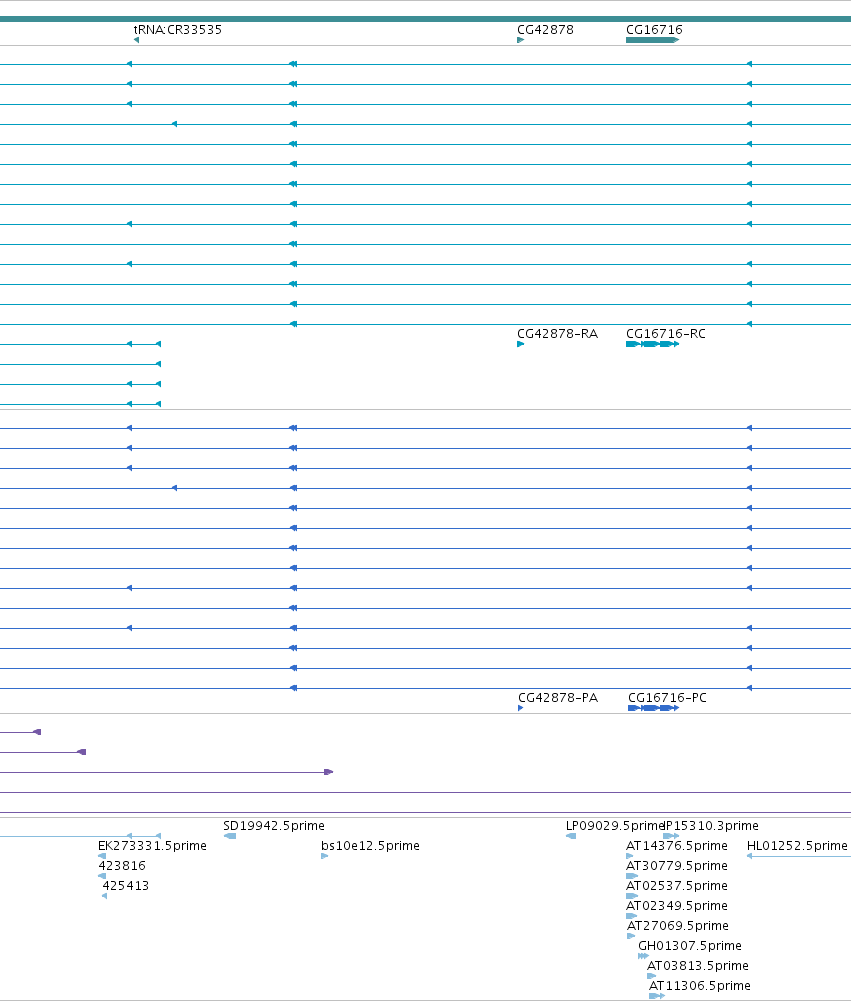The image size is (851, 1001).
Task: Click the AT03813.5prime EST glyph
Action: tap(651, 976)
